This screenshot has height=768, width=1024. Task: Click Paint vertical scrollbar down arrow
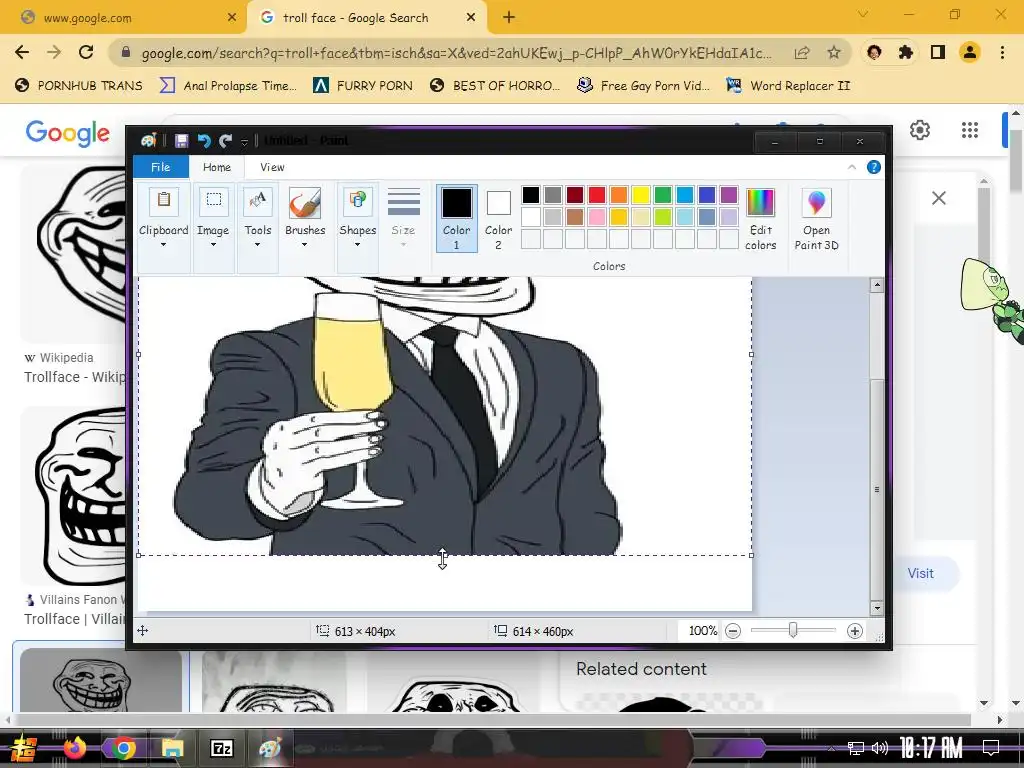(x=877, y=608)
